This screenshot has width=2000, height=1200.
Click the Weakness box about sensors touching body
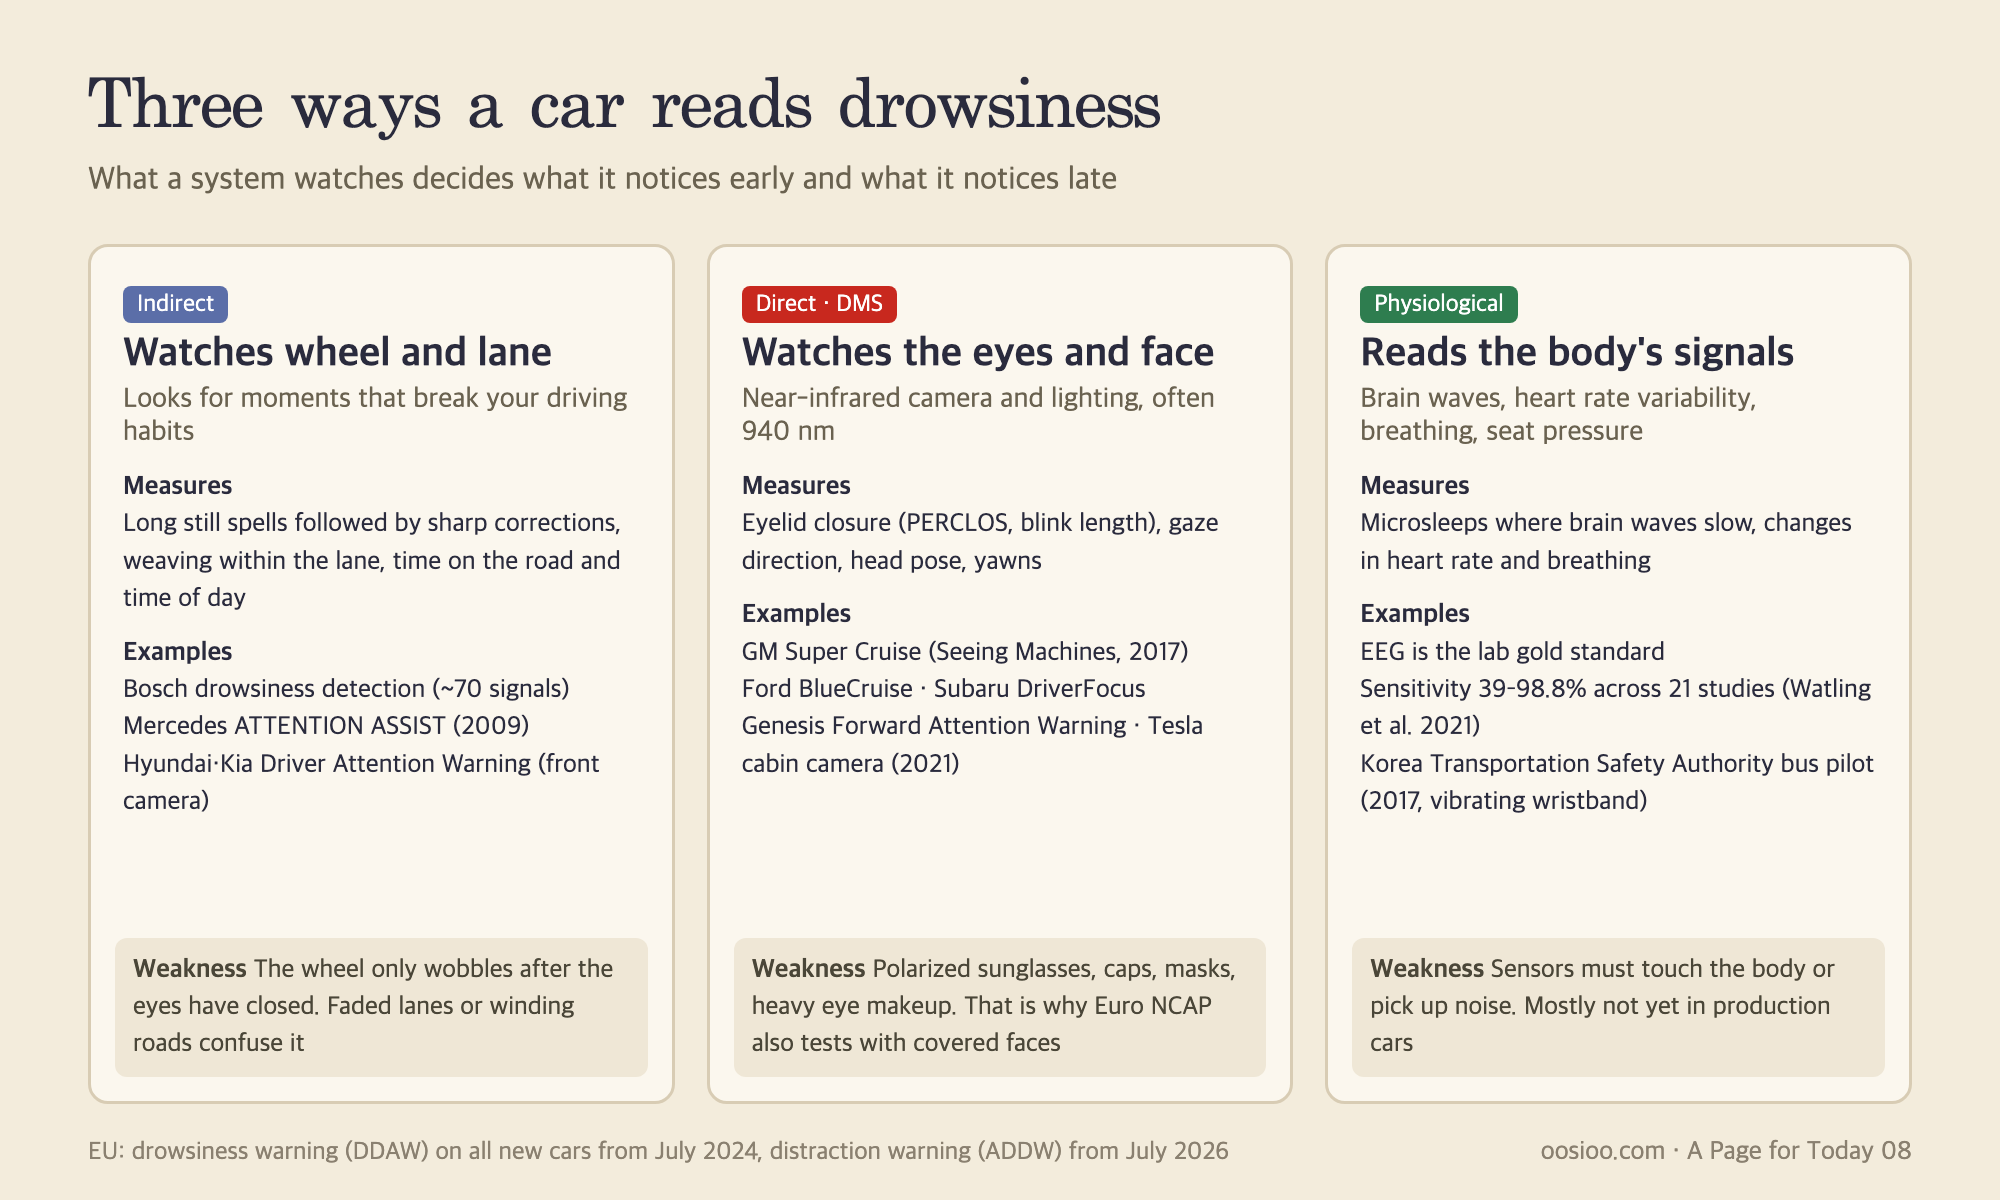click(x=1618, y=1007)
